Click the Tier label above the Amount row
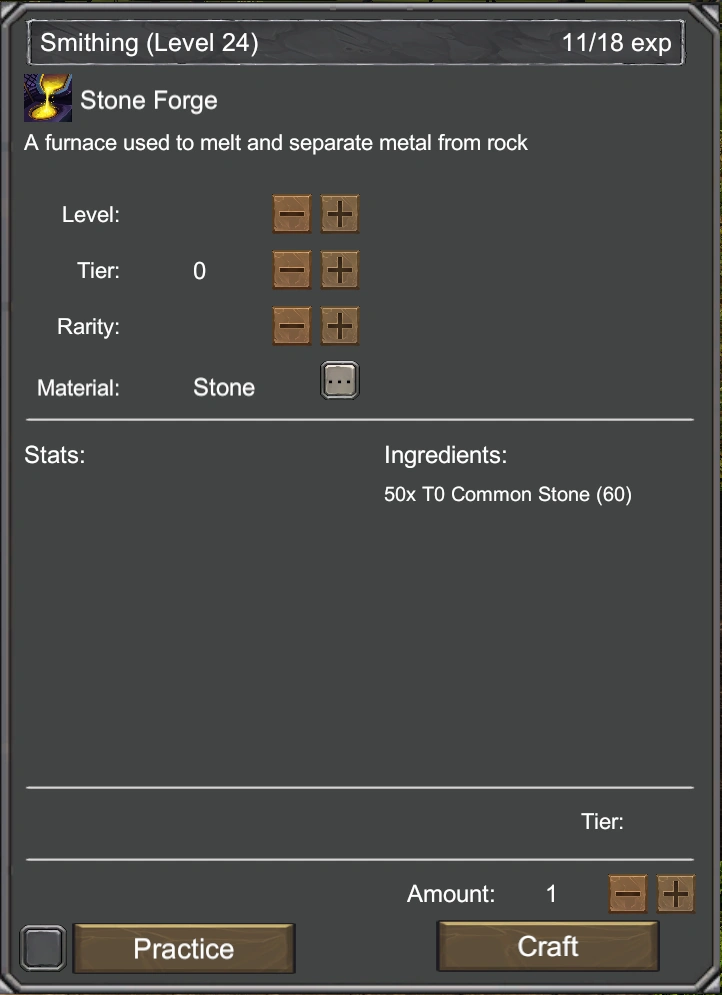 [603, 821]
